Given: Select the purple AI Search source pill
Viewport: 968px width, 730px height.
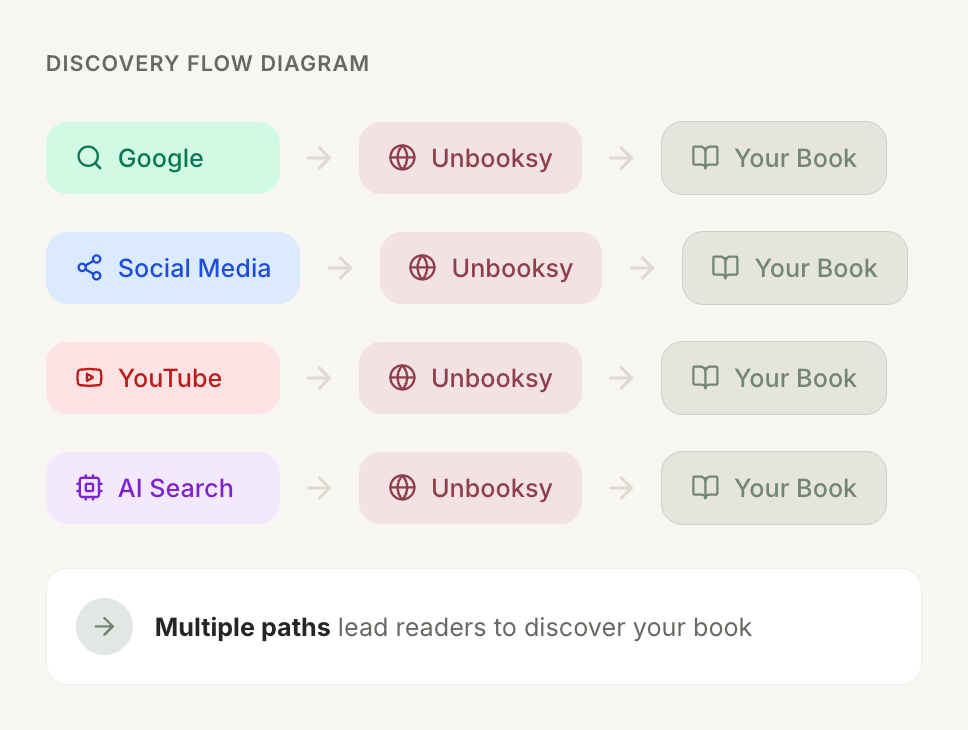Looking at the screenshot, I should [x=163, y=487].
